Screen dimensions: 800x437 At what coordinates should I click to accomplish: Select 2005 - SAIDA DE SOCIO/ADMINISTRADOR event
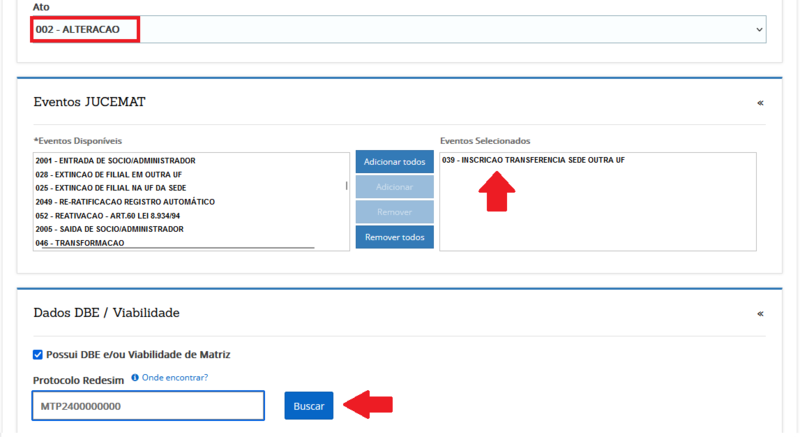[109, 229]
